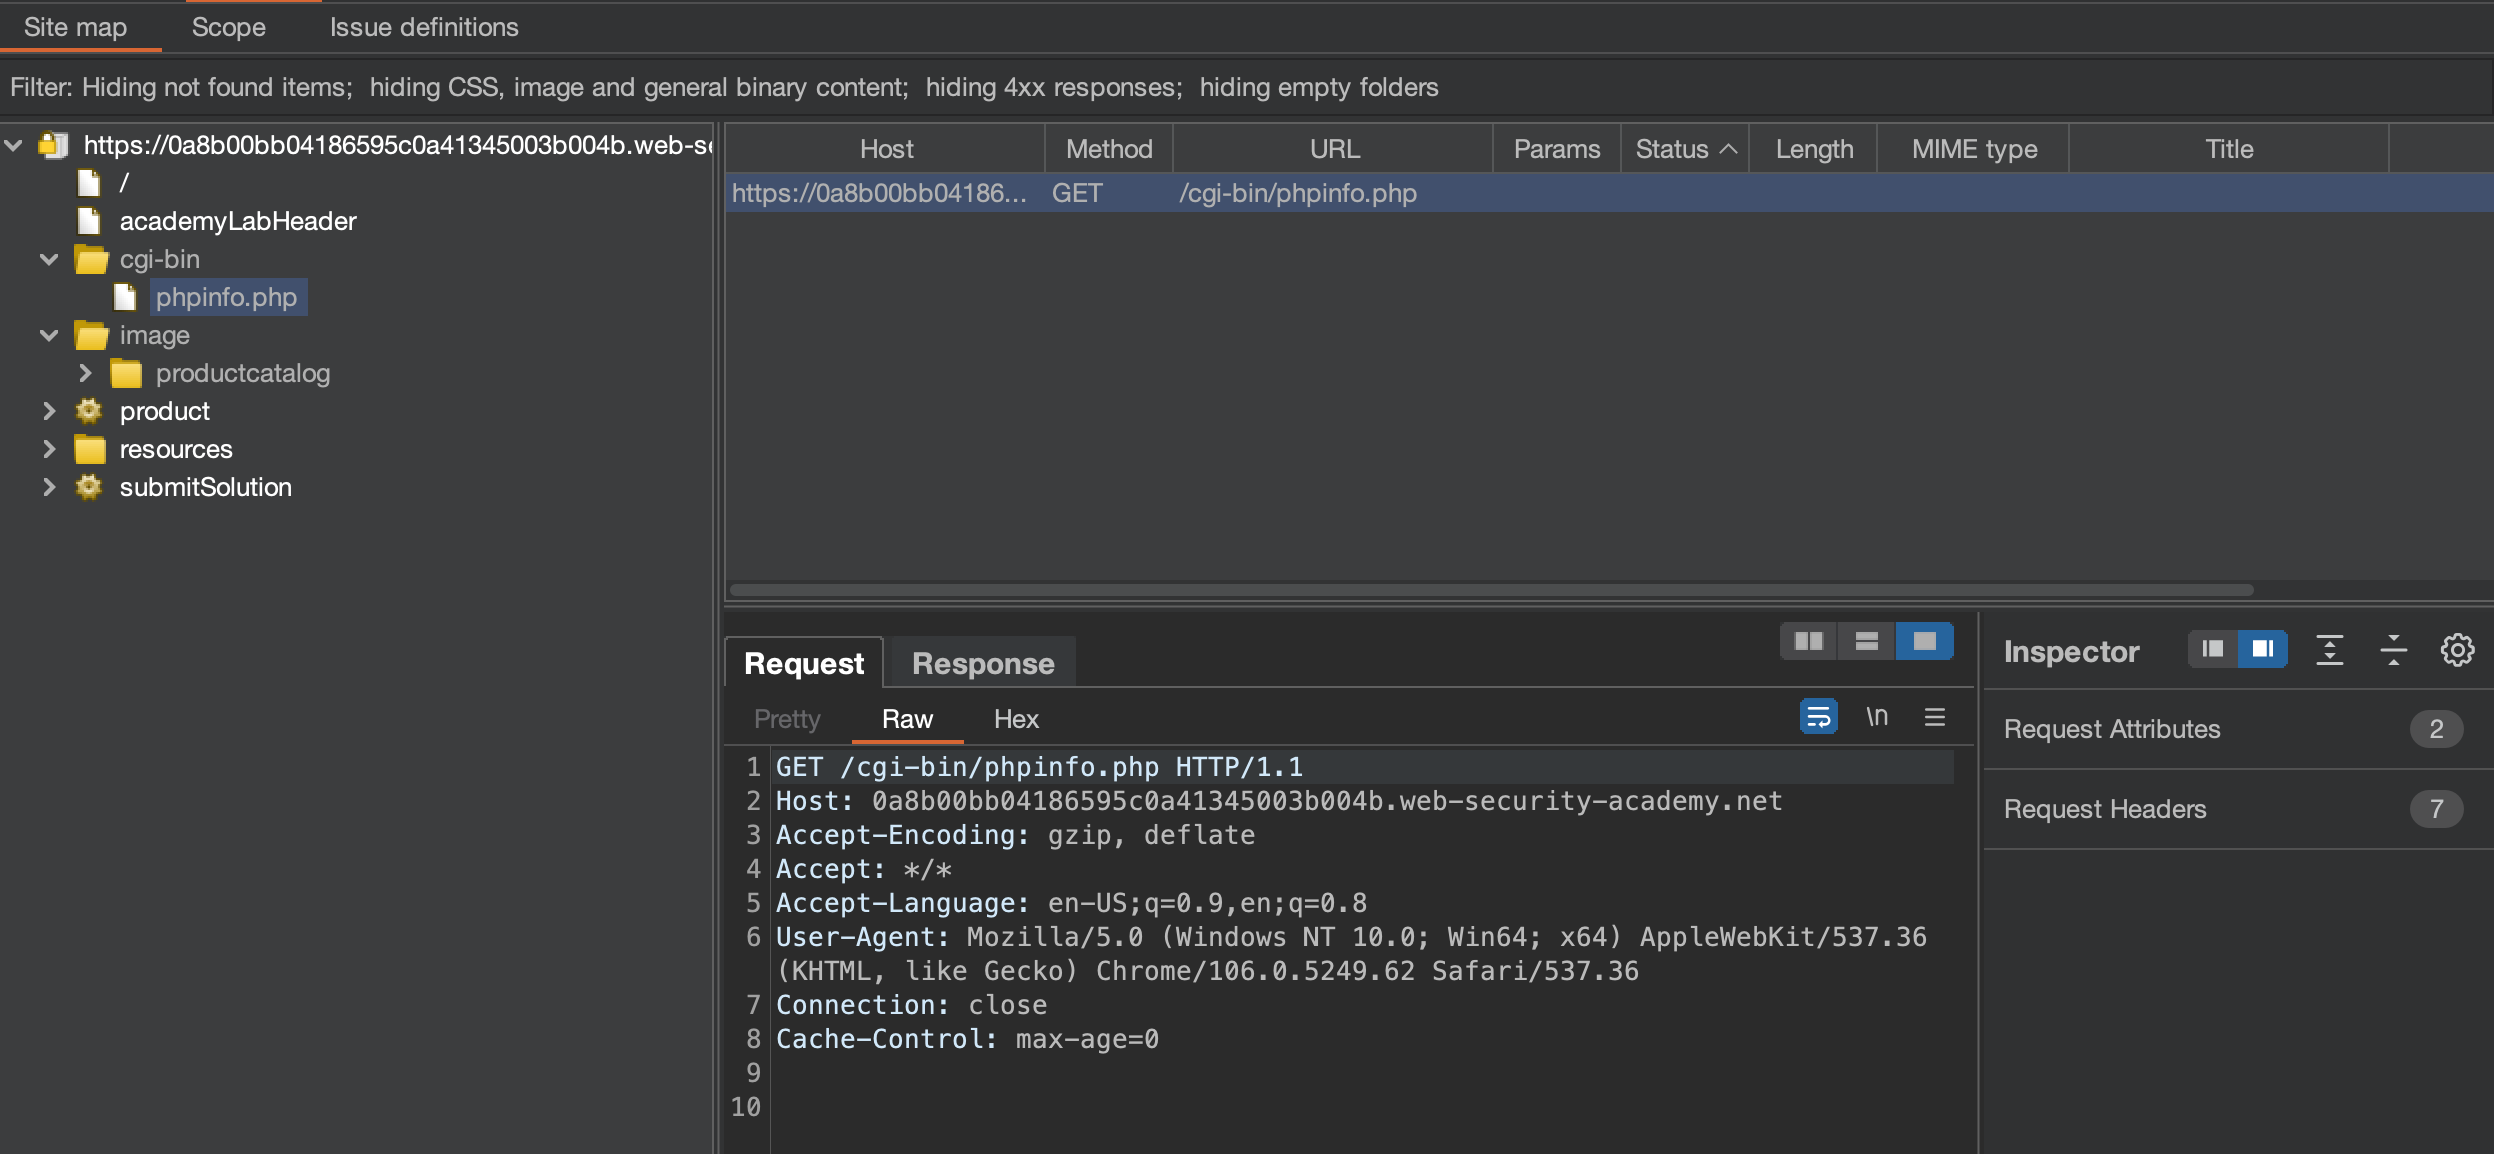Select side-by-side request/response layout icon
This screenshot has height=1154, width=2494.
point(1808,641)
